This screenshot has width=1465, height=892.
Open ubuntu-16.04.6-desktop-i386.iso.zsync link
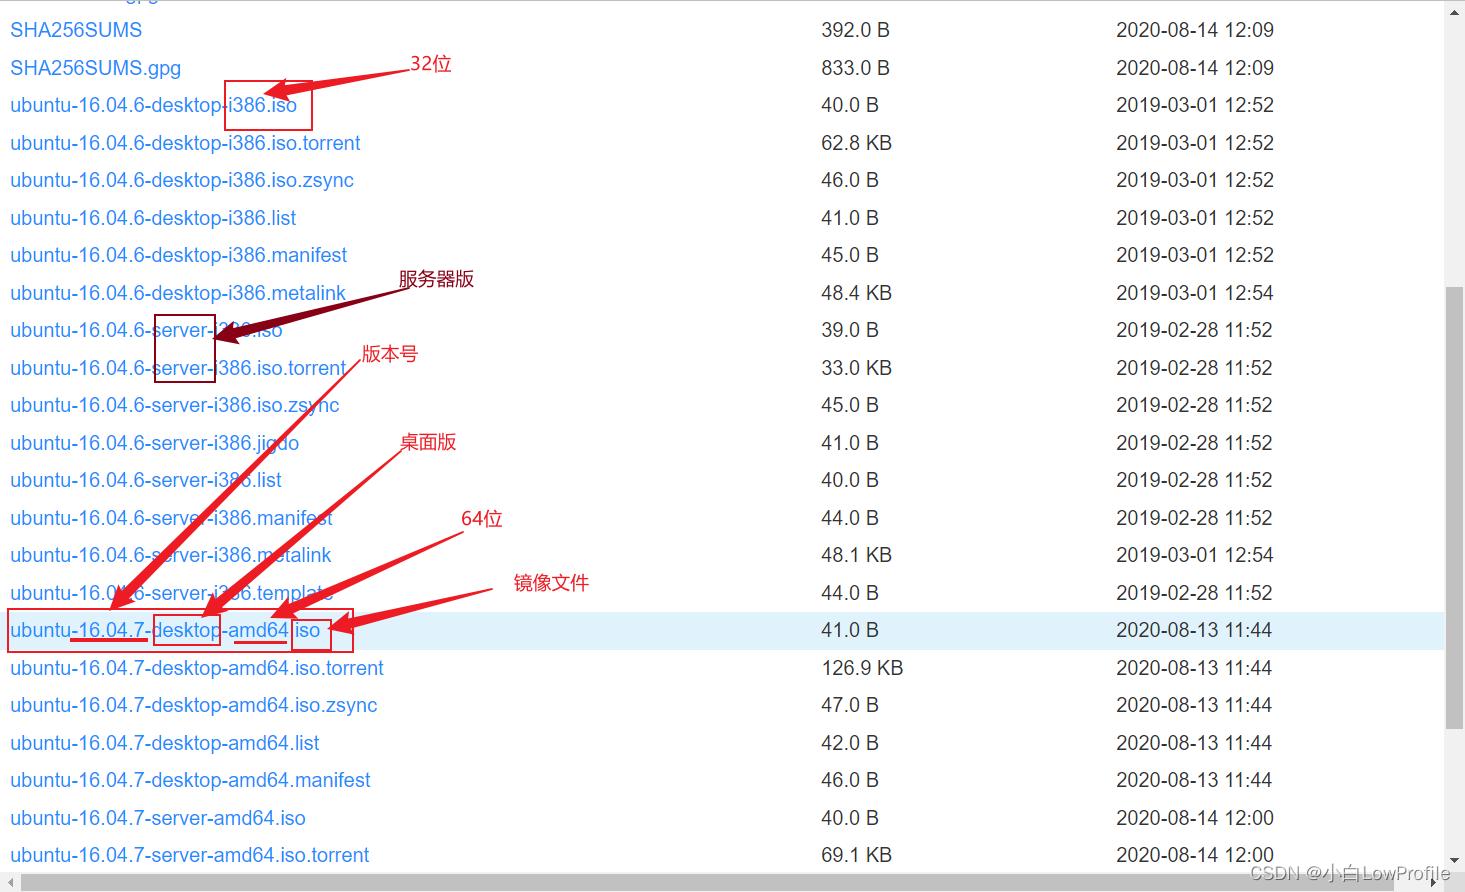click(182, 180)
